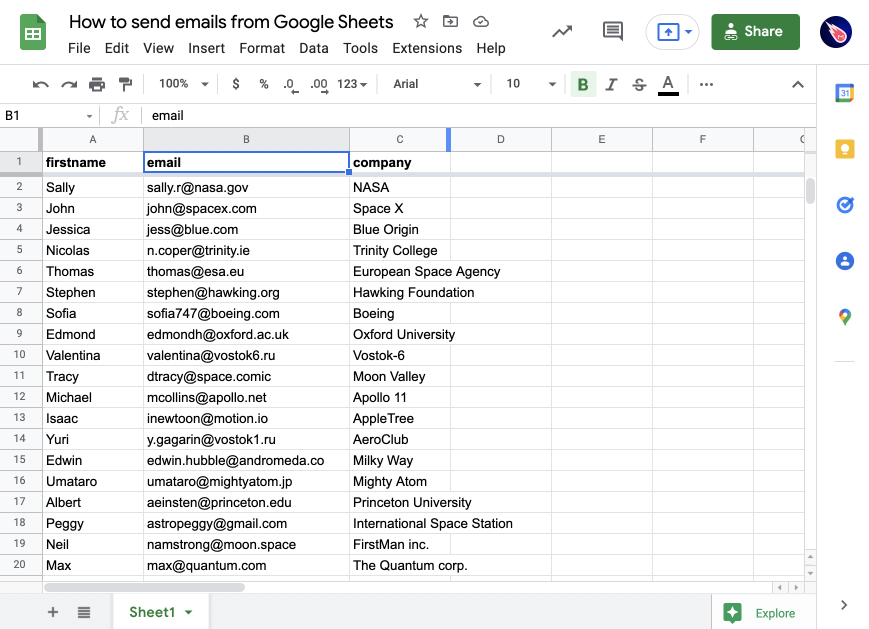Open the Explore panel
The image size is (869, 629).
(759, 613)
